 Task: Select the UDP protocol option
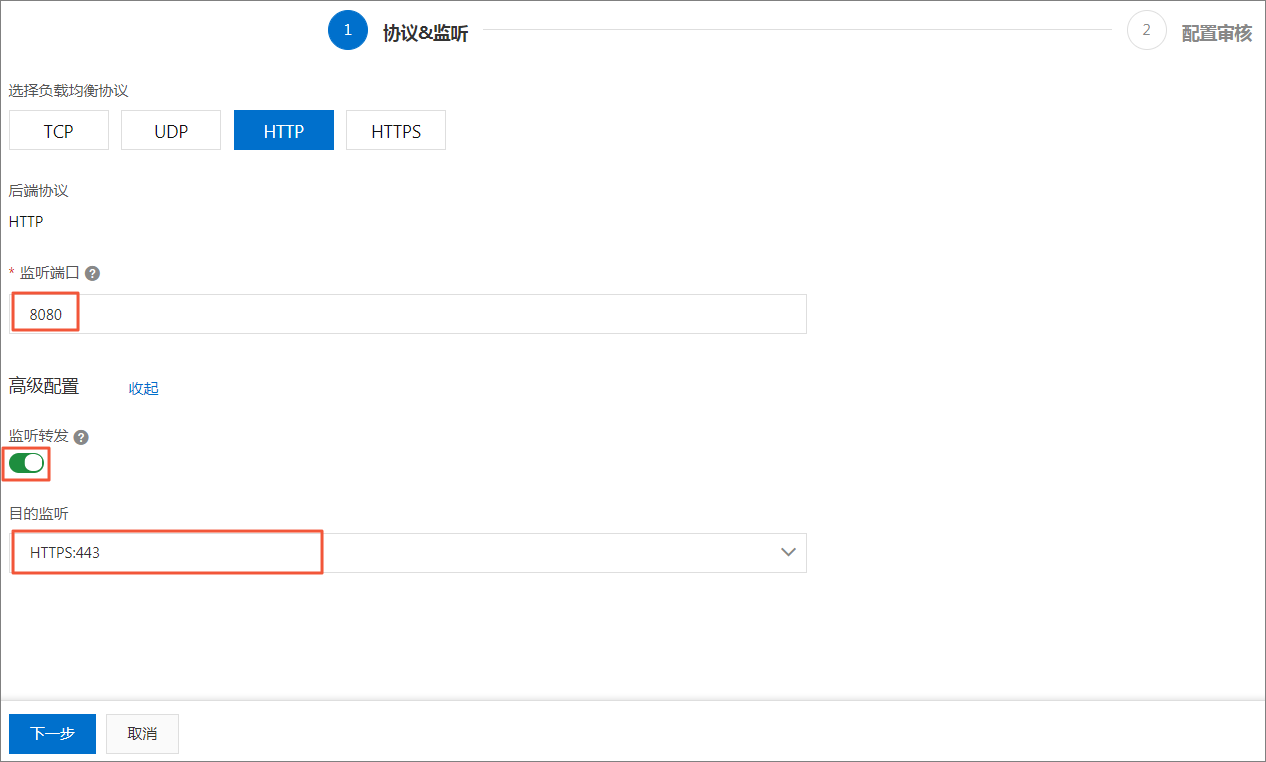(171, 131)
